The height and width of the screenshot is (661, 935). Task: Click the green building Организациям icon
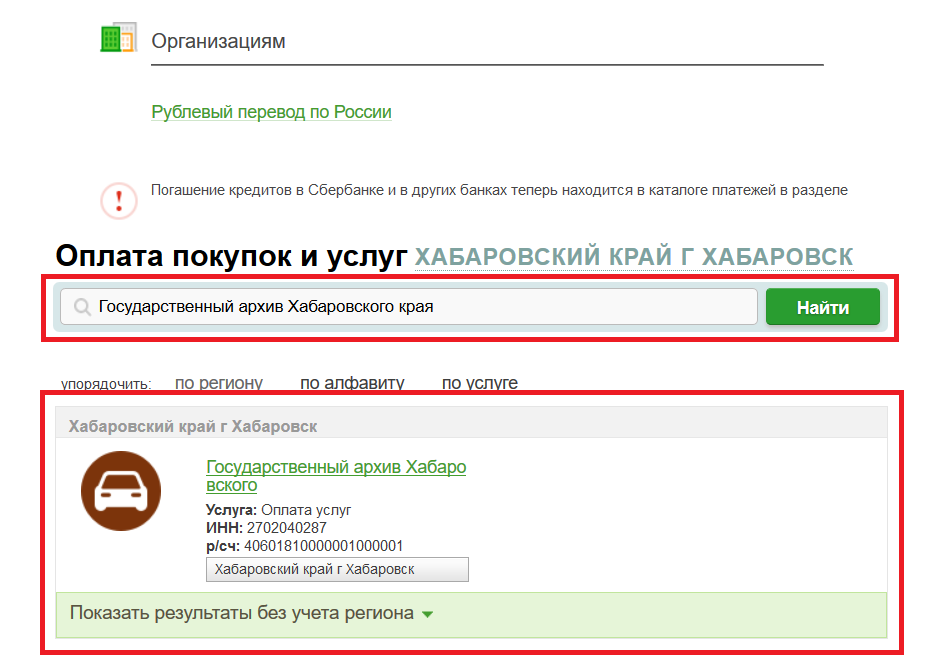click(x=119, y=38)
